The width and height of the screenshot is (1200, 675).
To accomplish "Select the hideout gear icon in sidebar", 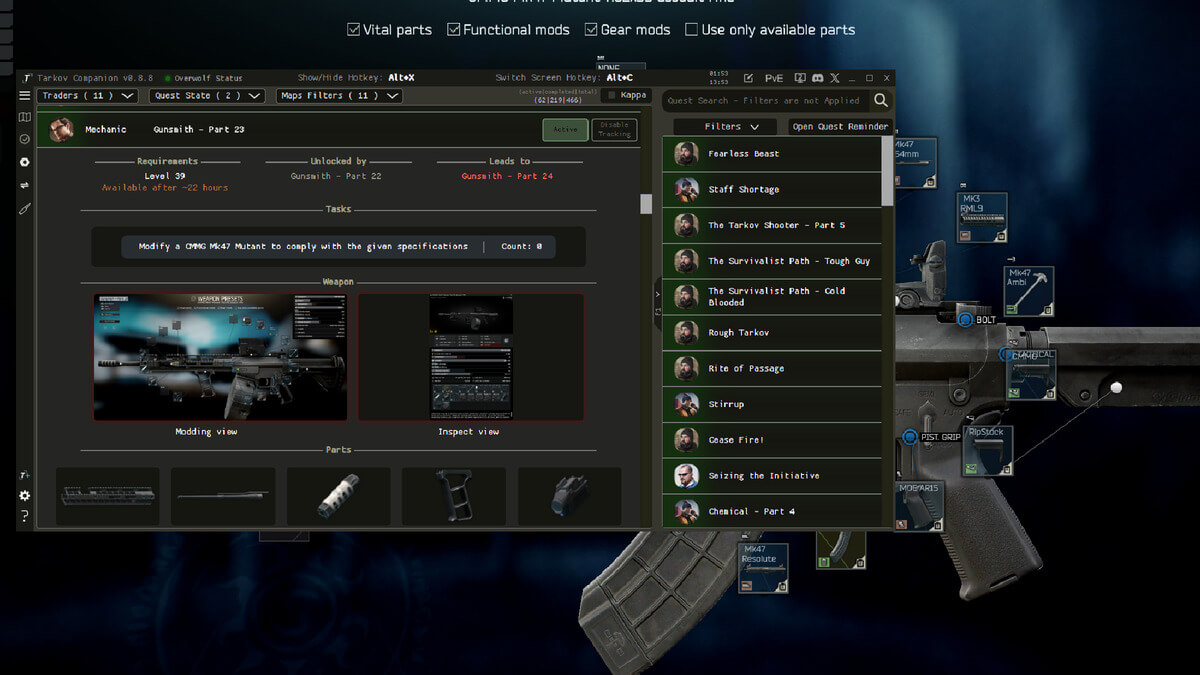I will tap(25, 162).
